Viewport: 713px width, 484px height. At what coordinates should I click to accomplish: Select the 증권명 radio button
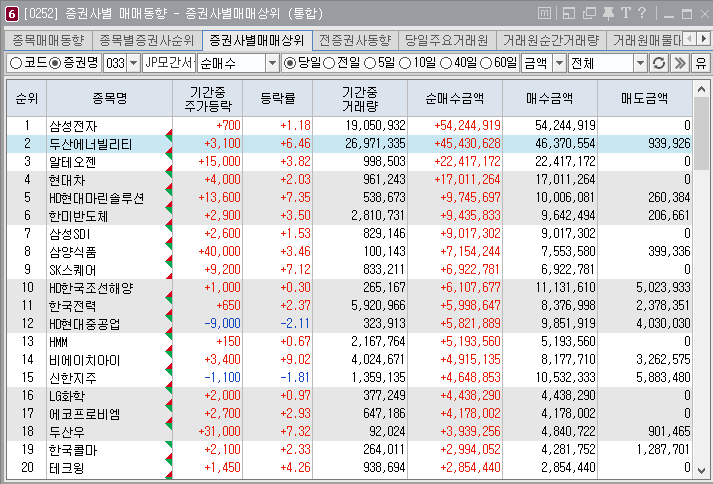[x=55, y=63]
